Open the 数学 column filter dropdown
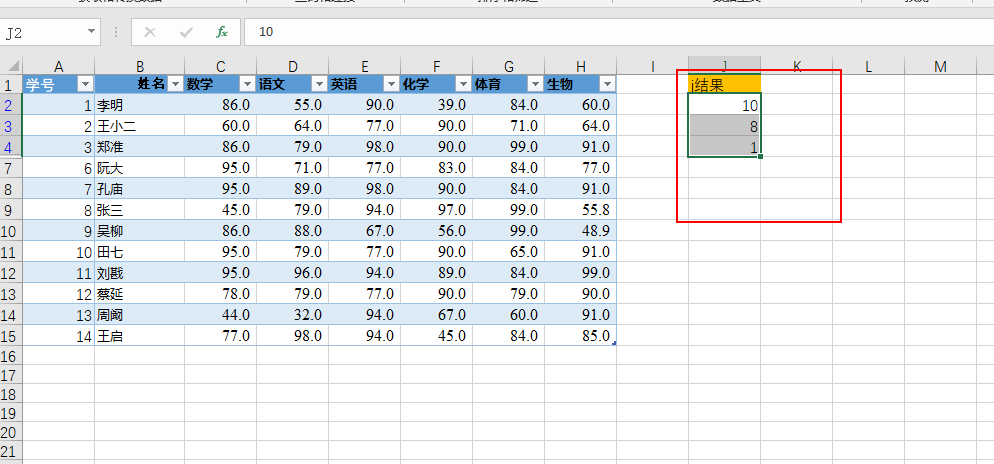The image size is (994, 464). [247, 84]
